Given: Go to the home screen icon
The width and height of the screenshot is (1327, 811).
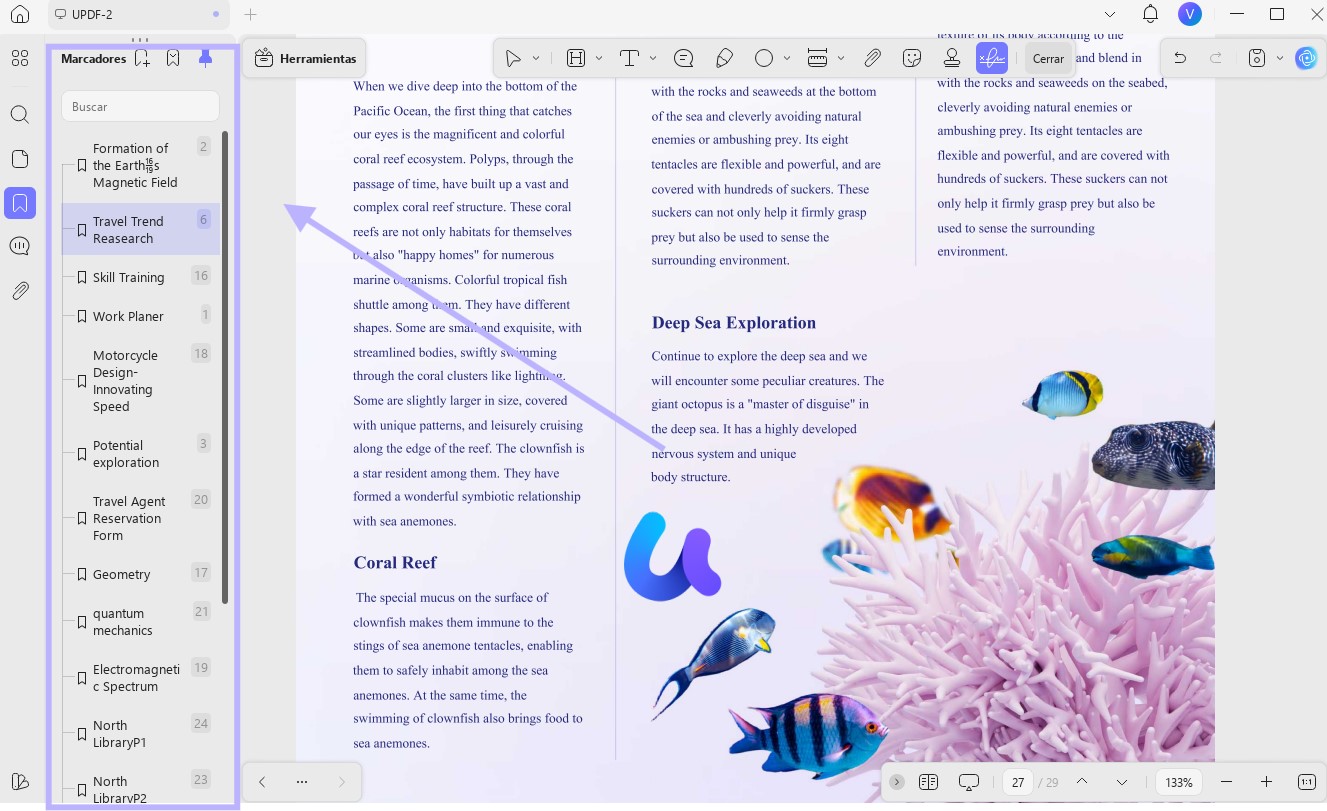Looking at the screenshot, I should (x=20, y=15).
